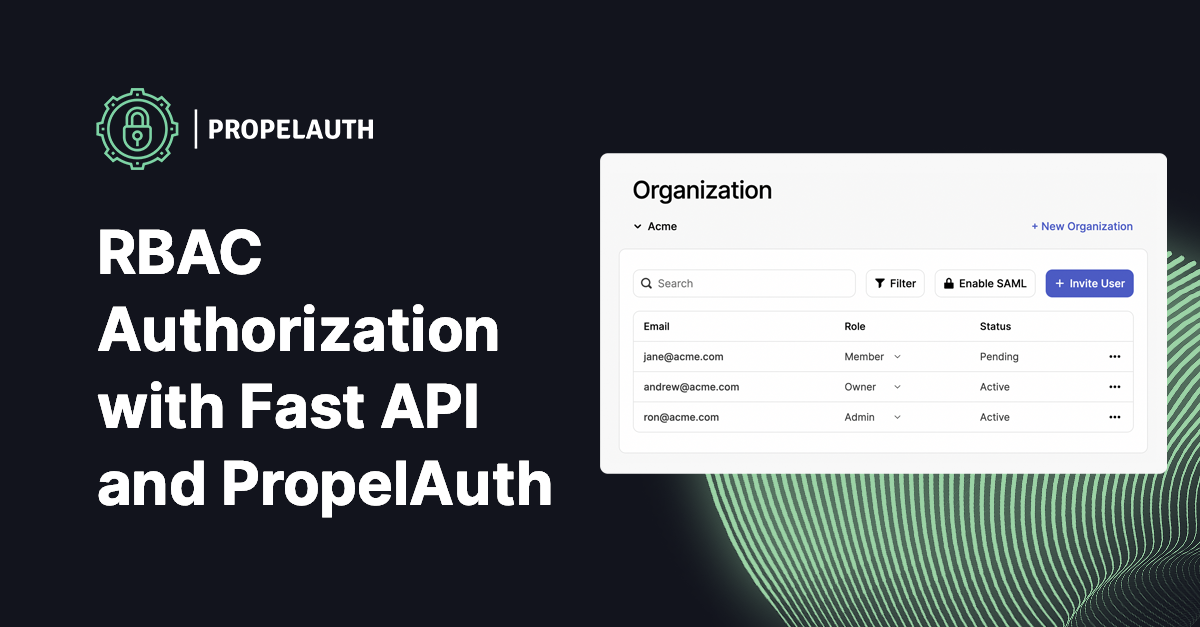Screen dimensions: 1200x627
Task: Click the lock icon on Enable SAML
Action: pyautogui.click(x=949, y=284)
